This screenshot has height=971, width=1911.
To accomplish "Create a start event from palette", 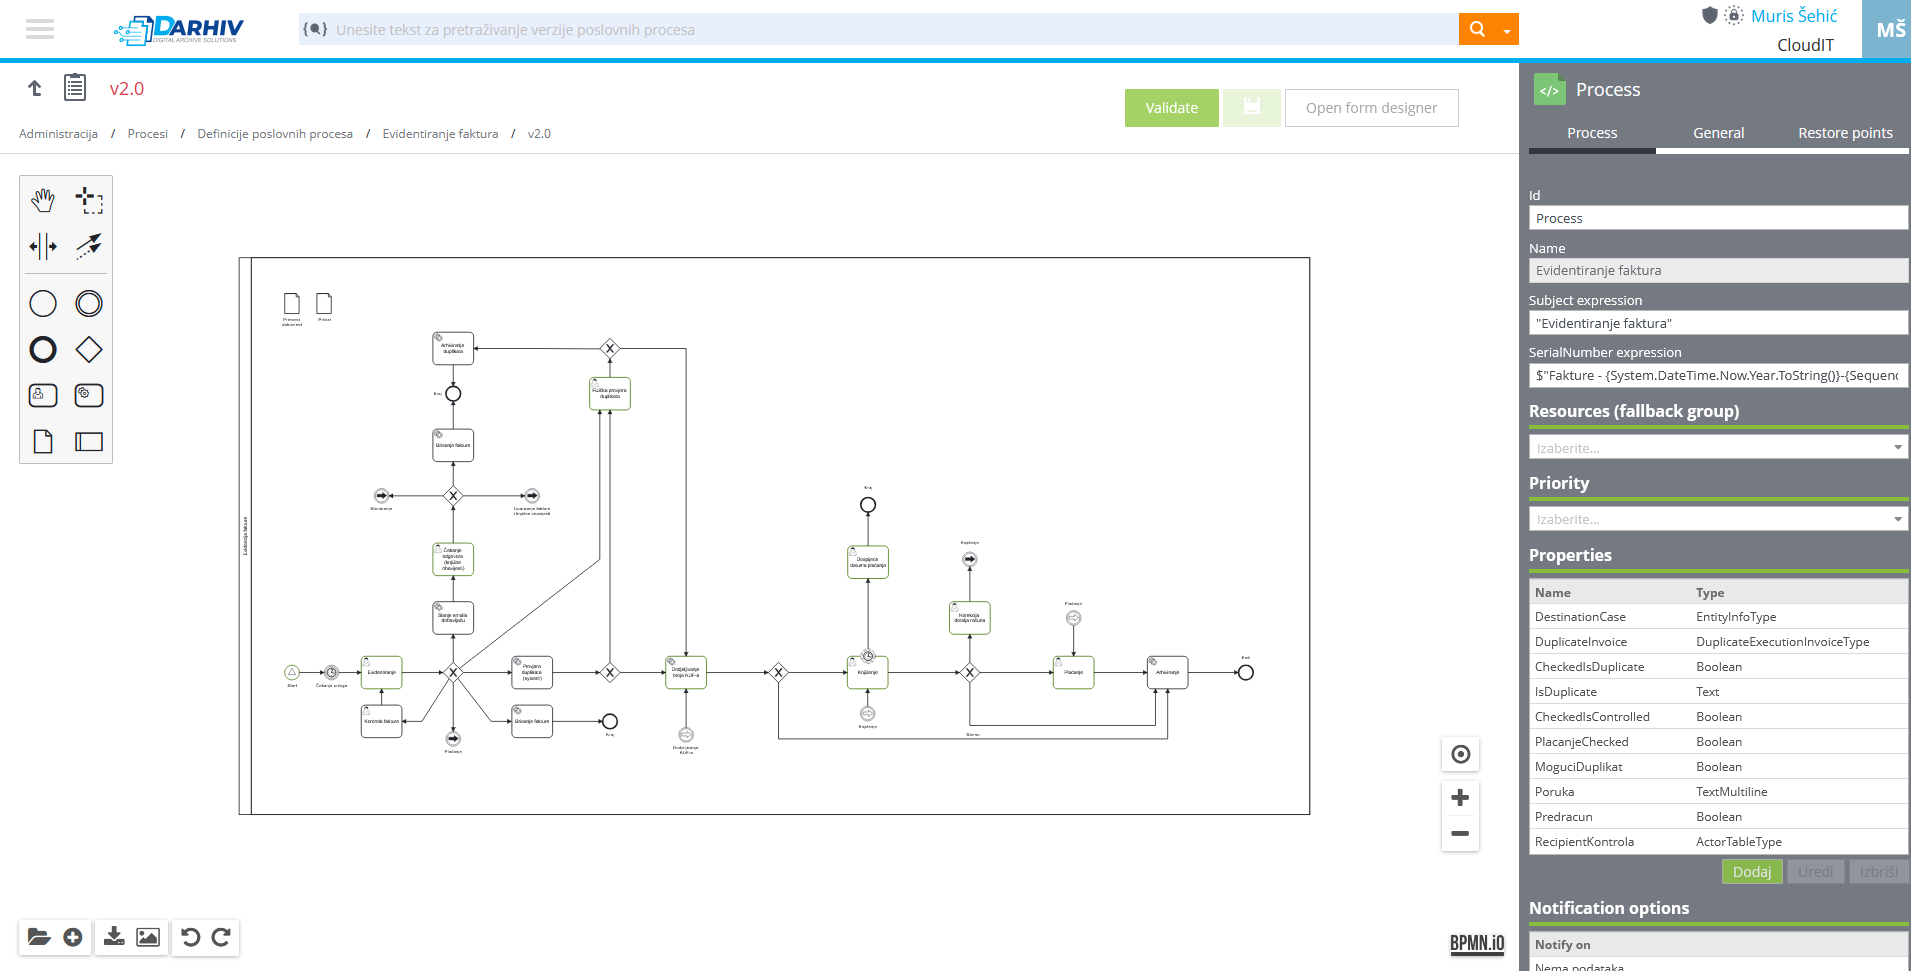I will pyautogui.click(x=43, y=303).
